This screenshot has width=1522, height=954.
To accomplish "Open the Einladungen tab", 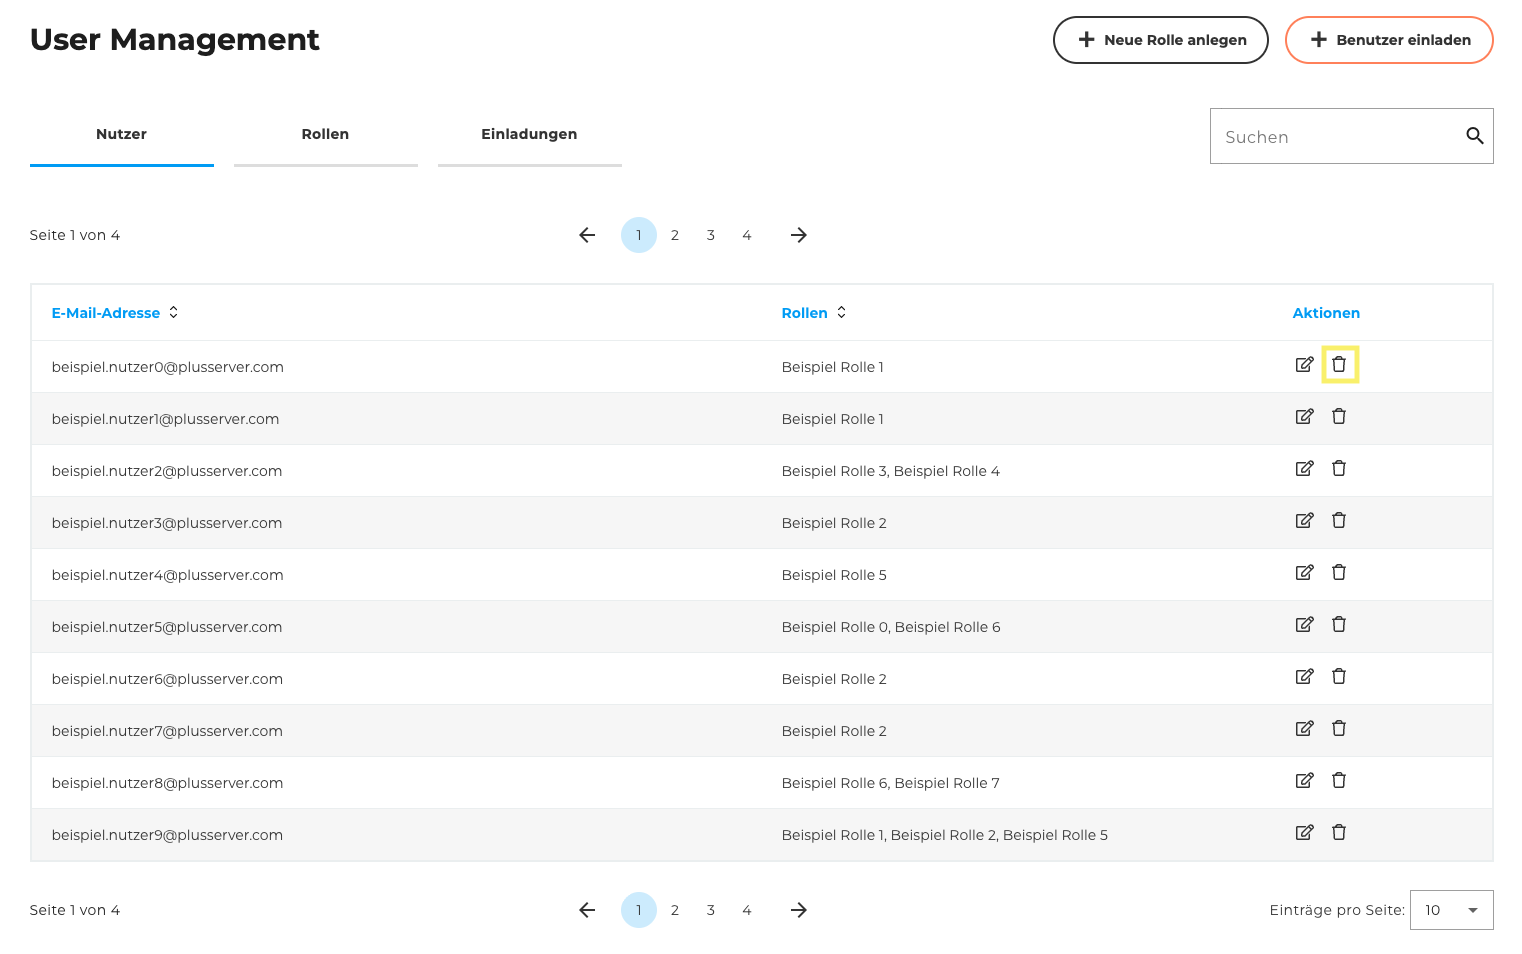I will click(529, 135).
